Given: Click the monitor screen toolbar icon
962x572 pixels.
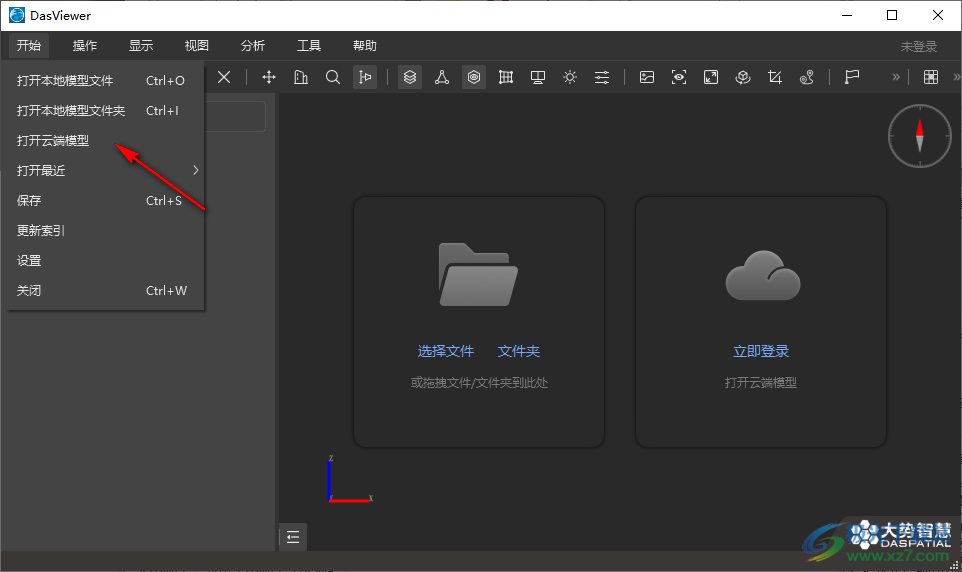Looking at the screenshot, I should 538,77.
